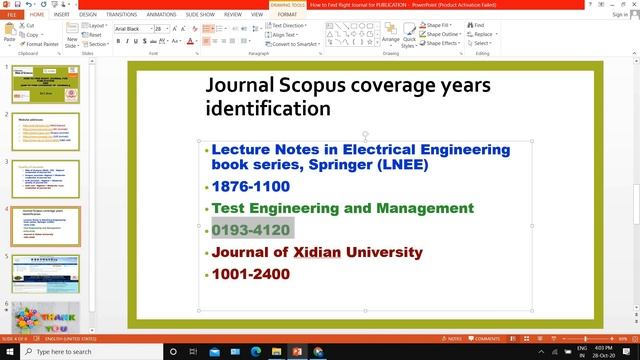Open the Shape Outline dropdown
Viewport: 640px width, 360px height.
(440, 34)
